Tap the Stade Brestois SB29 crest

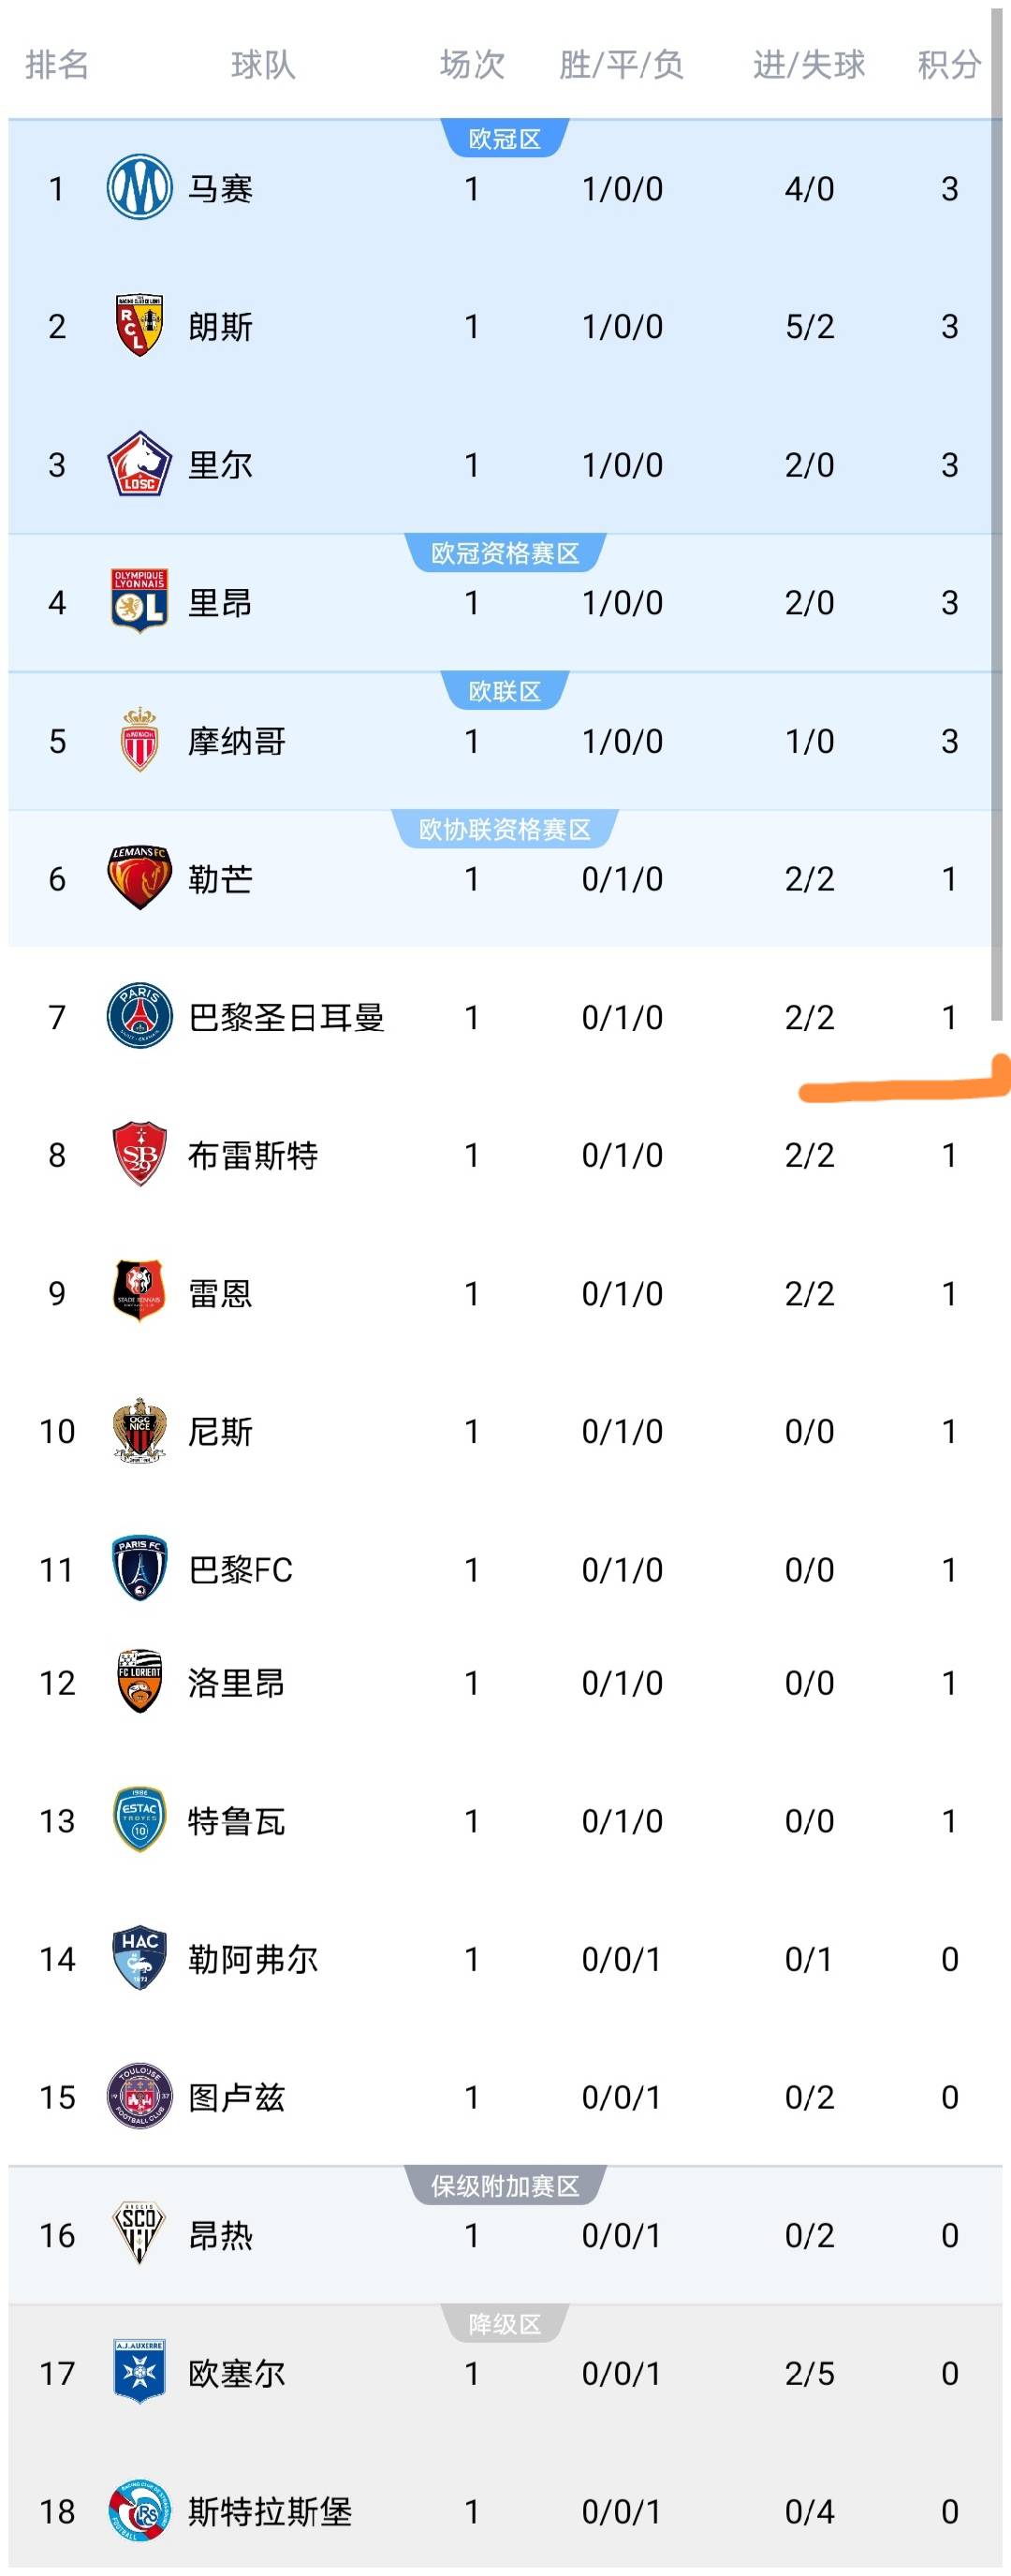(x=139, y=1154)
